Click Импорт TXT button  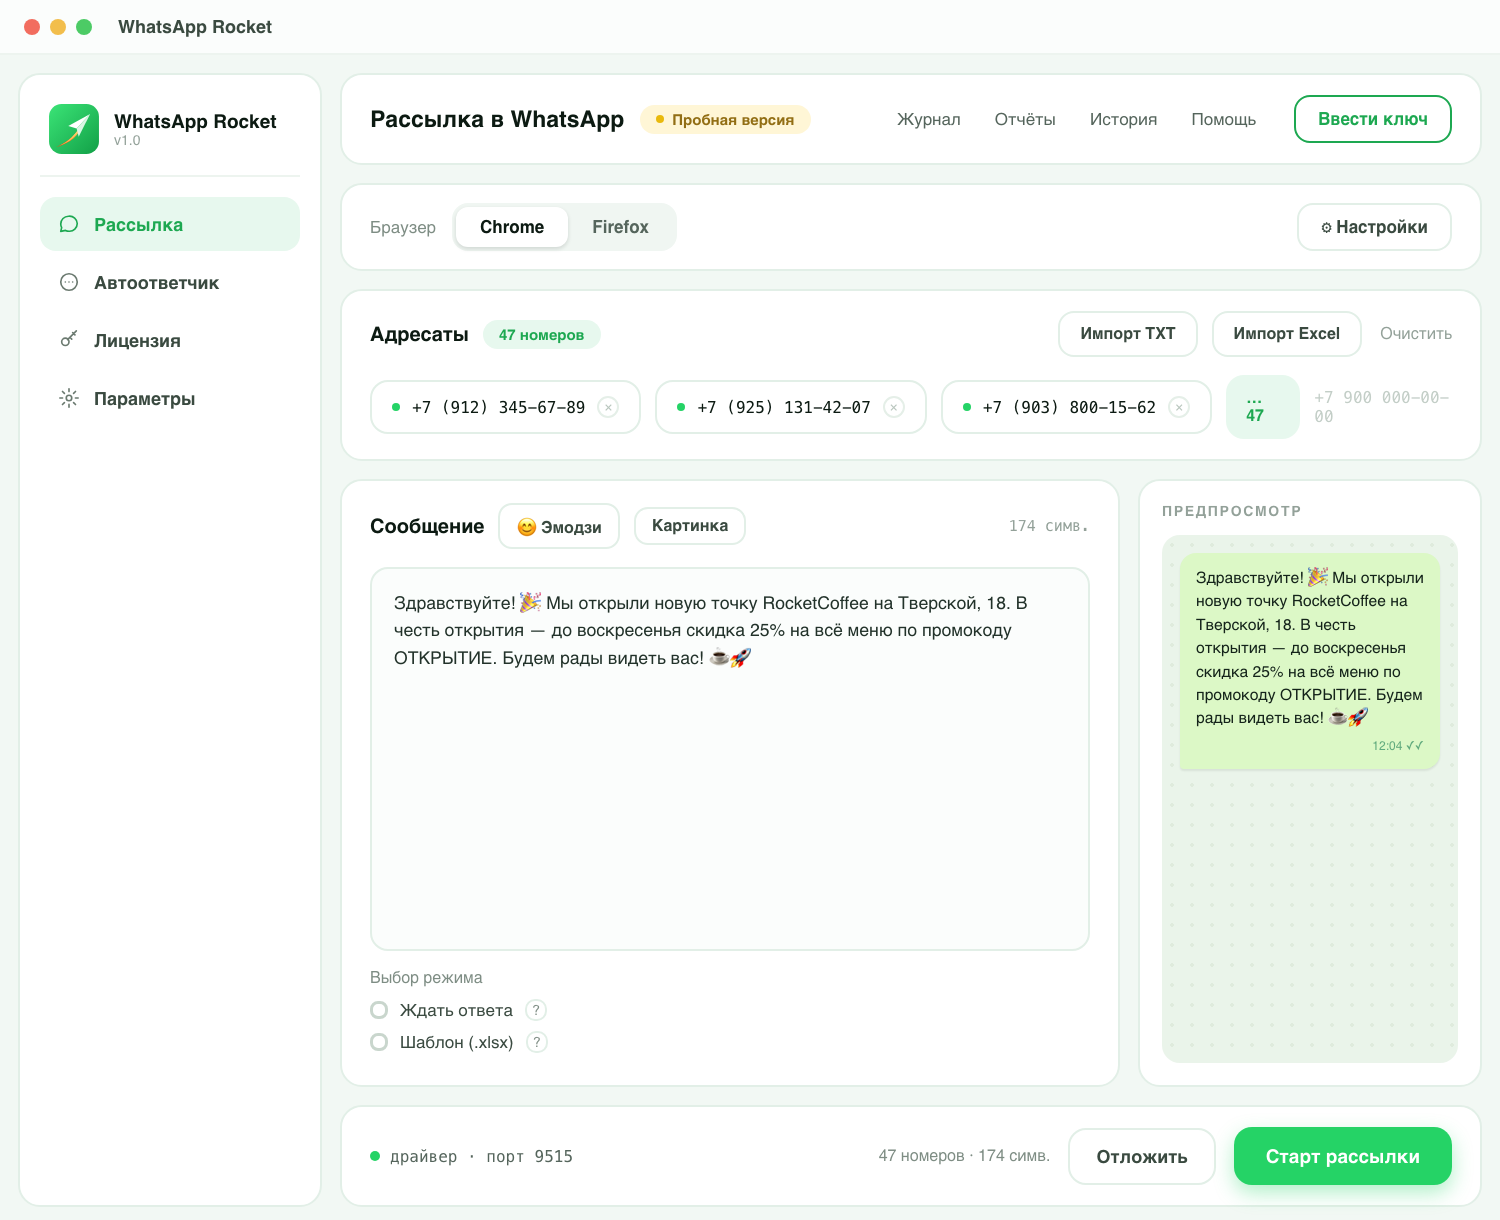pos(1128,334)
